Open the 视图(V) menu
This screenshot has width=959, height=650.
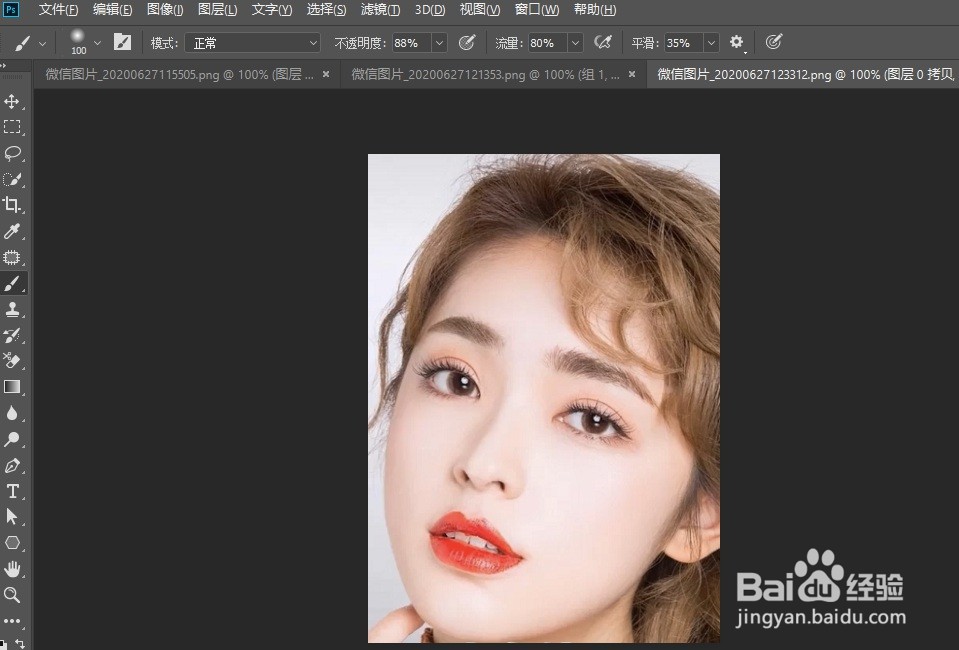pyautogui.click(x=480, y=10)
